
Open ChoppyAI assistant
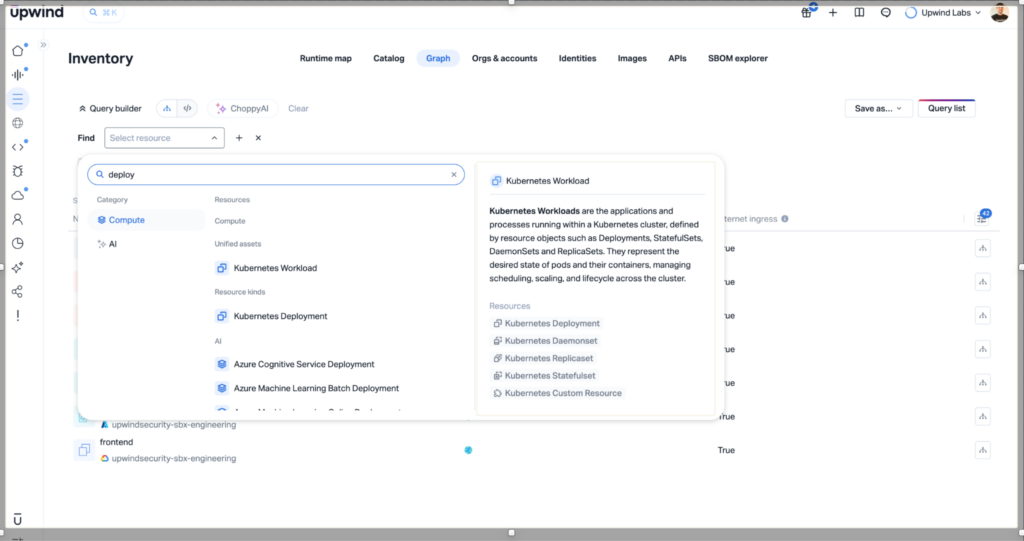(x=243, y=108)
